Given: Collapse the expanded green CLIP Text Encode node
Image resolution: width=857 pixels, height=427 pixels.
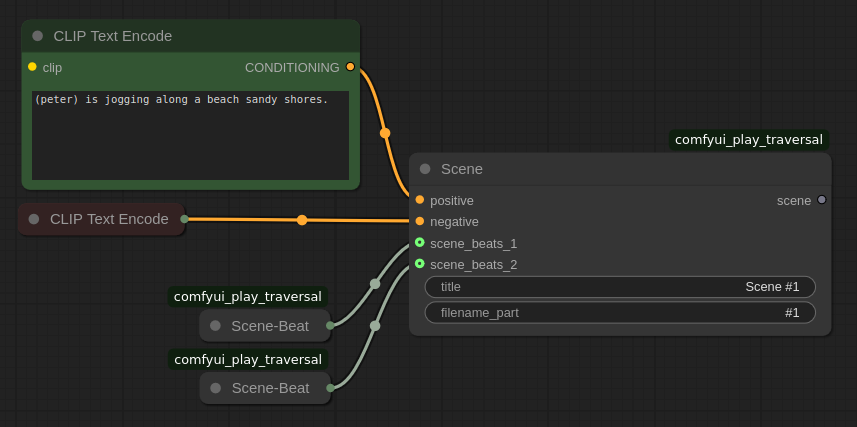Looking at the screenshot, I should point(38,36).
